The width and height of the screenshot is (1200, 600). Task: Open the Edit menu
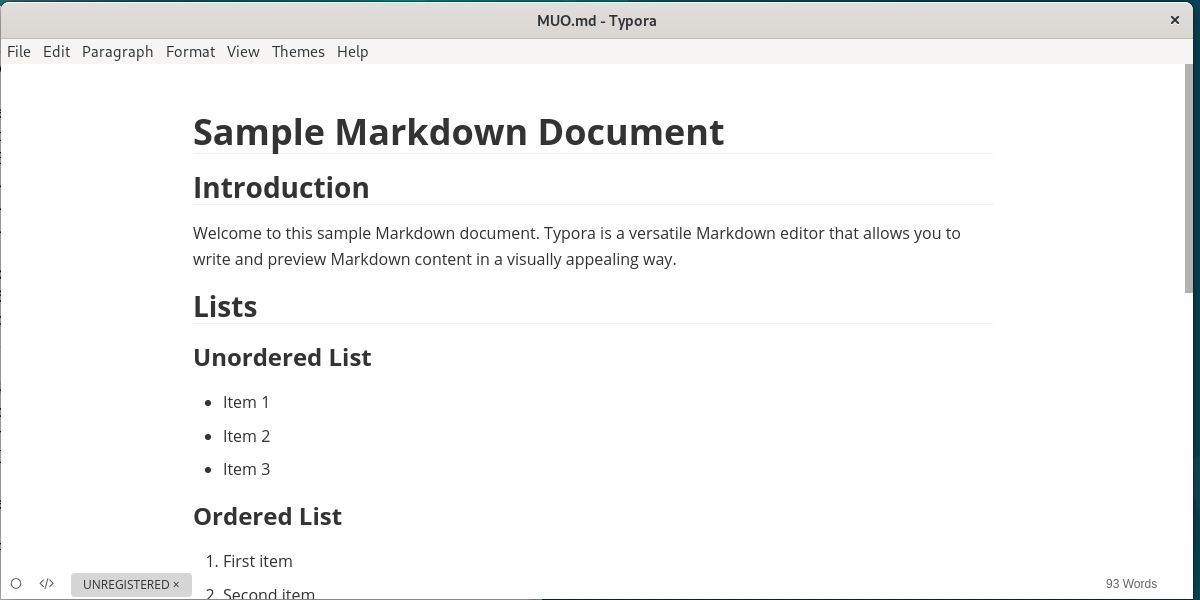[x=56, y=51]
